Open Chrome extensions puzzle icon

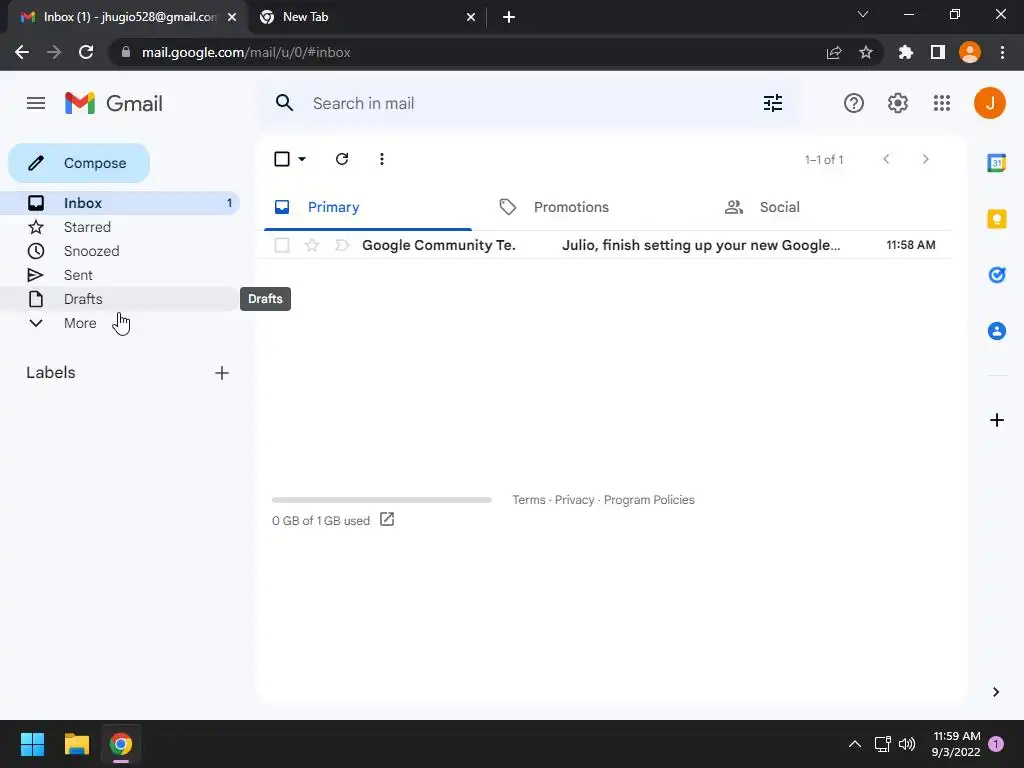[x=906, y=52]
